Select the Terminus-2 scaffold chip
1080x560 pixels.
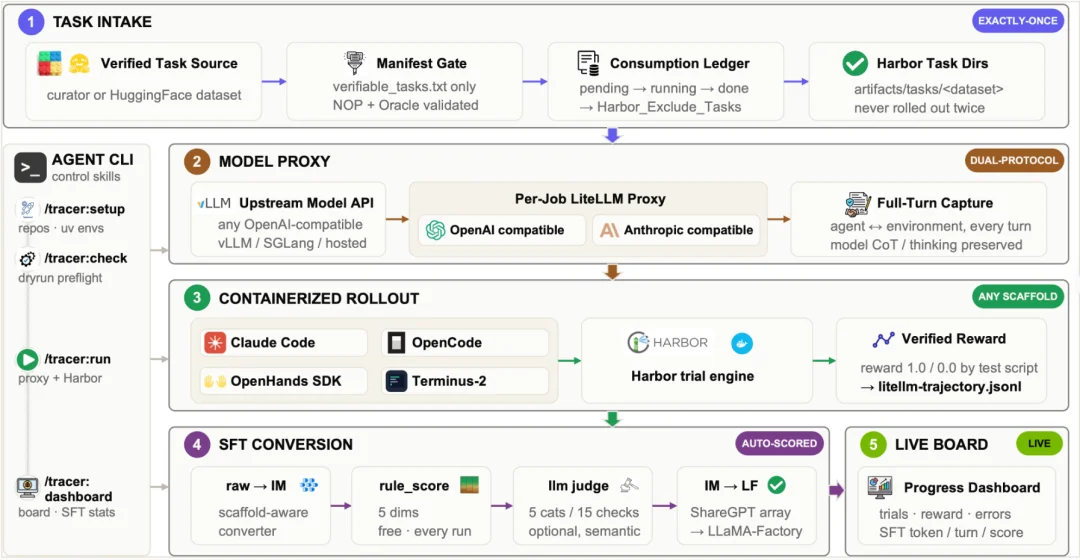465,381
